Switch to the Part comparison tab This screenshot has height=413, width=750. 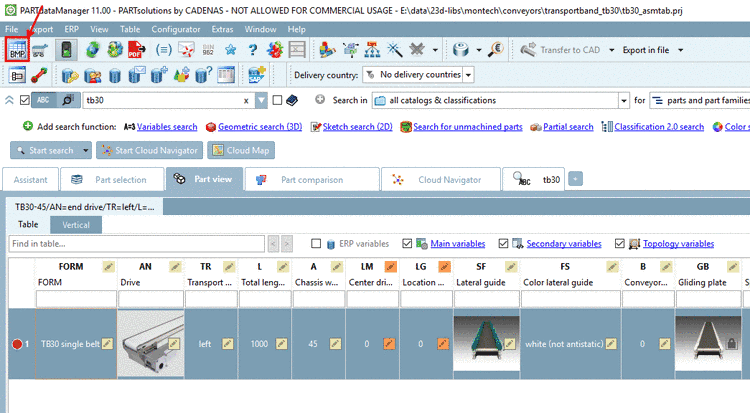312,179
